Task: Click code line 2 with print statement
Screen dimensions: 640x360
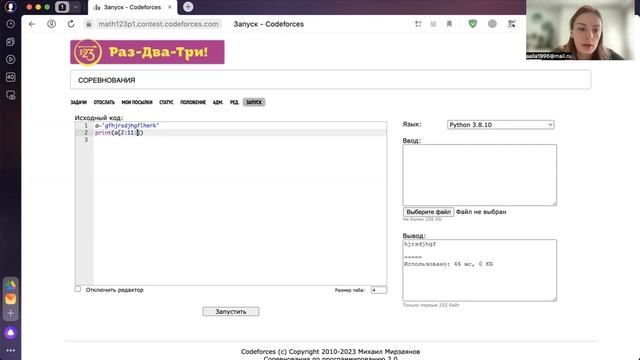Action: click(241, 133)
